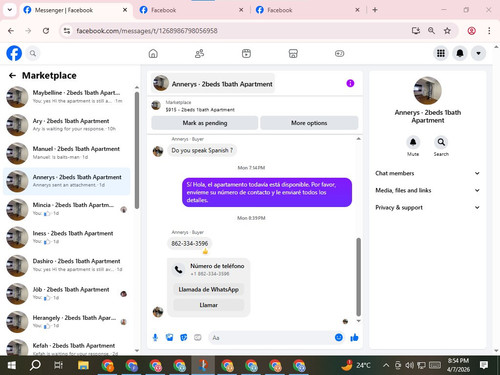Reload the page
The width and height of the screenshot is (500, 375).
46,31
